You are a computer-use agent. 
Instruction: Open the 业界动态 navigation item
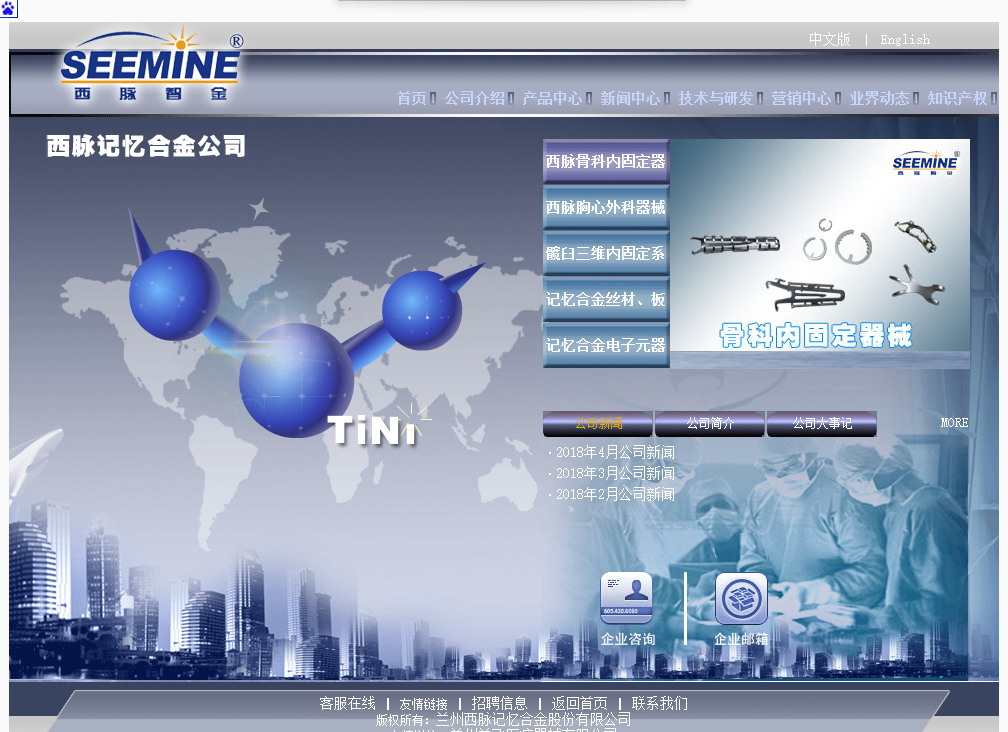tap(879, 98)
